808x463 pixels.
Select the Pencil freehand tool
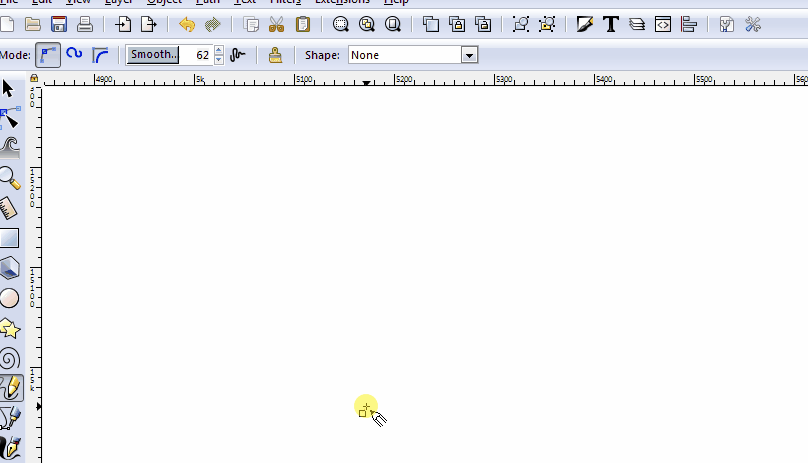tap(11, 388)
